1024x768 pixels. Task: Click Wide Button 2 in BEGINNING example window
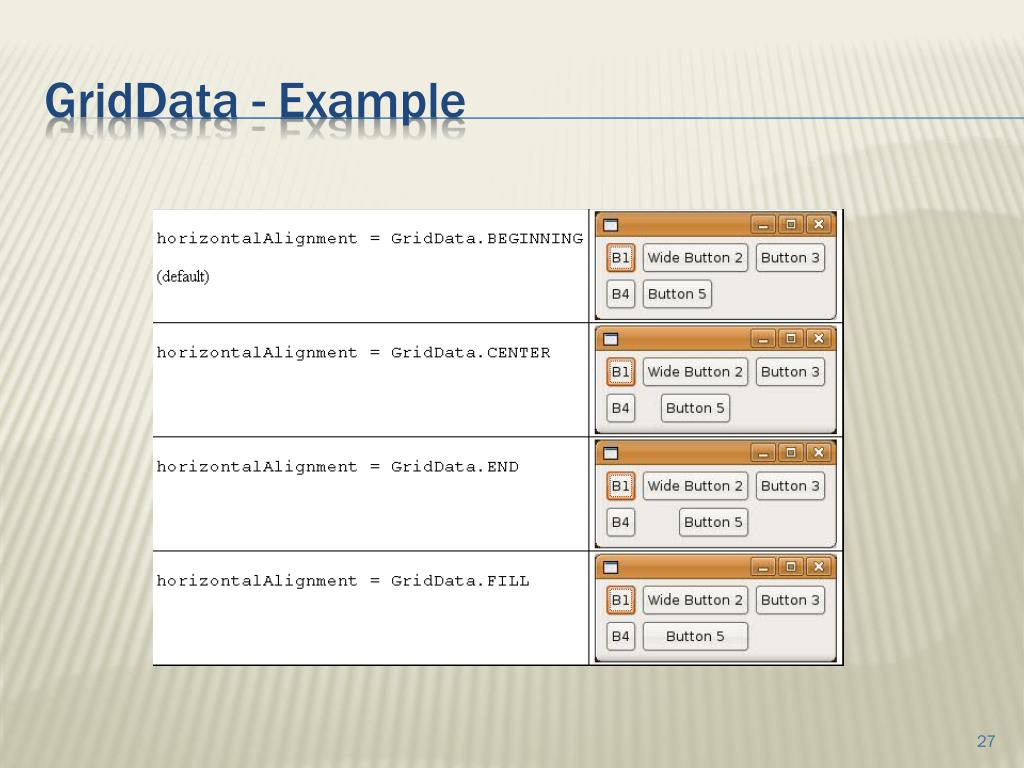[x=695, y=257]
